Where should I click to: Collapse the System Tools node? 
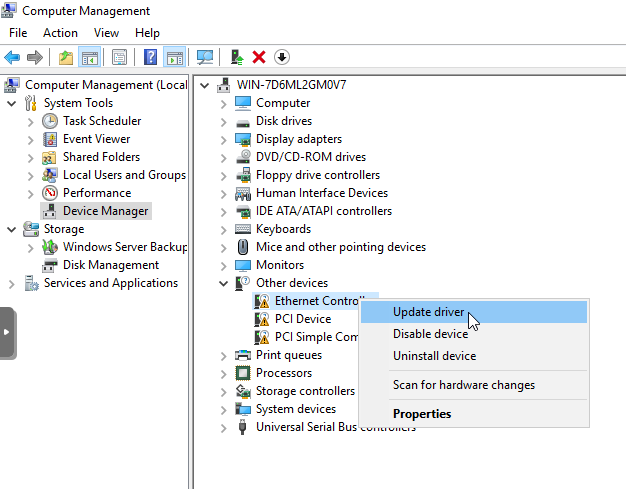coord(12,103)
